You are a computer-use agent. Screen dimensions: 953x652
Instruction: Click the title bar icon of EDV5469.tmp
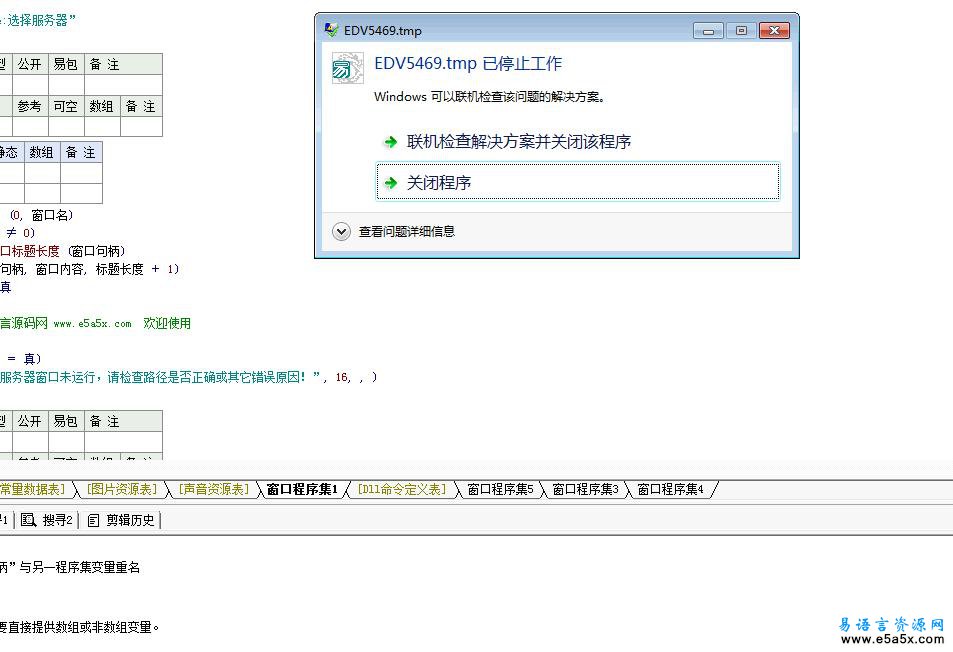pos(331,30)
